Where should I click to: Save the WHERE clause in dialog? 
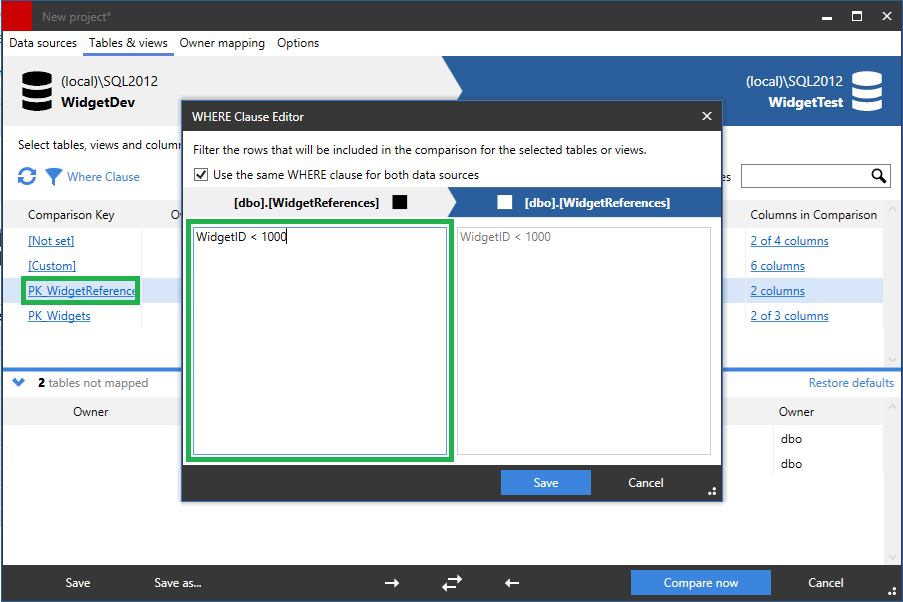click(545, 483)
